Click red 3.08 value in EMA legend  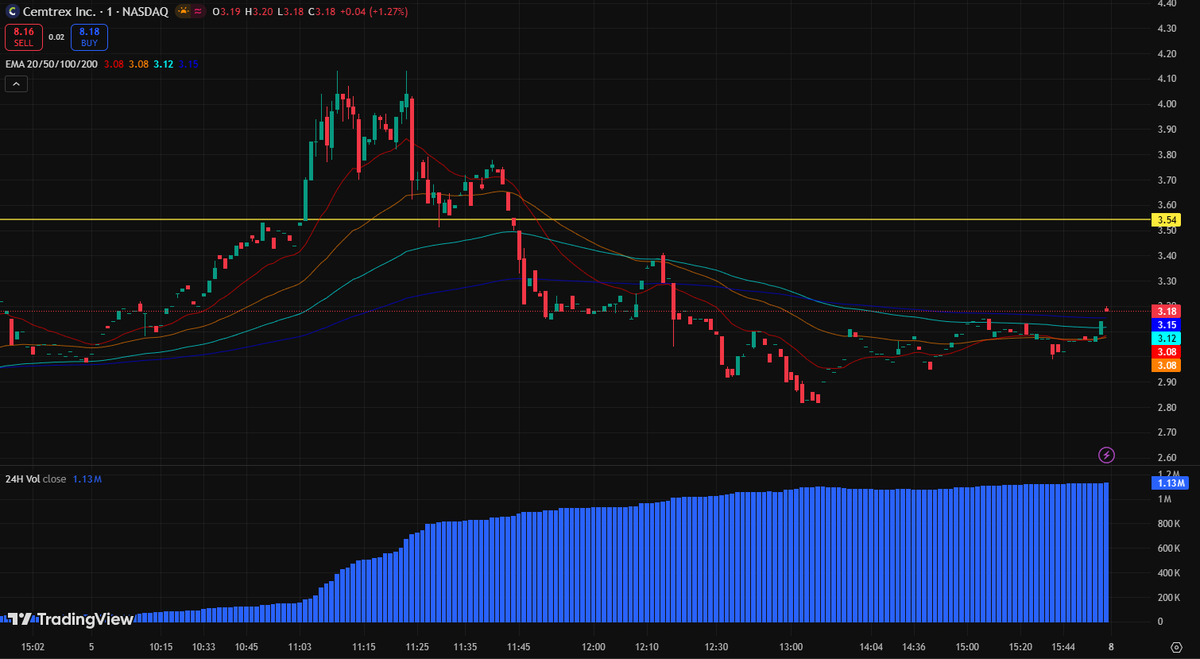click(x=113, y=64)
